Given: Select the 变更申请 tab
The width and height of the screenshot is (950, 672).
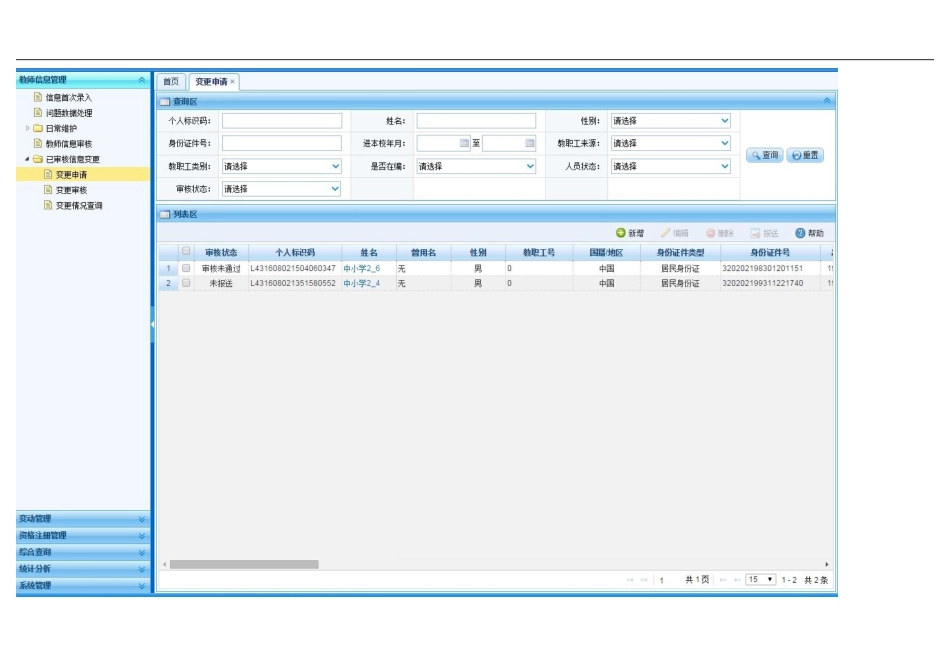Looking at the screenshot, I should click(x=211, y=82).
